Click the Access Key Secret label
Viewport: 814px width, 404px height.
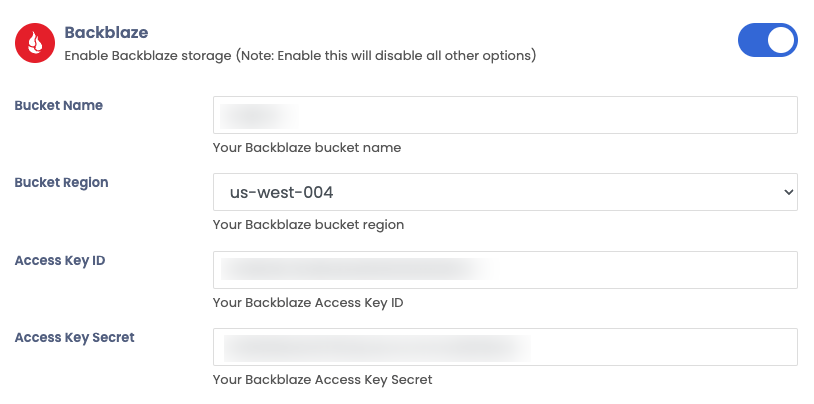(75, 337)
